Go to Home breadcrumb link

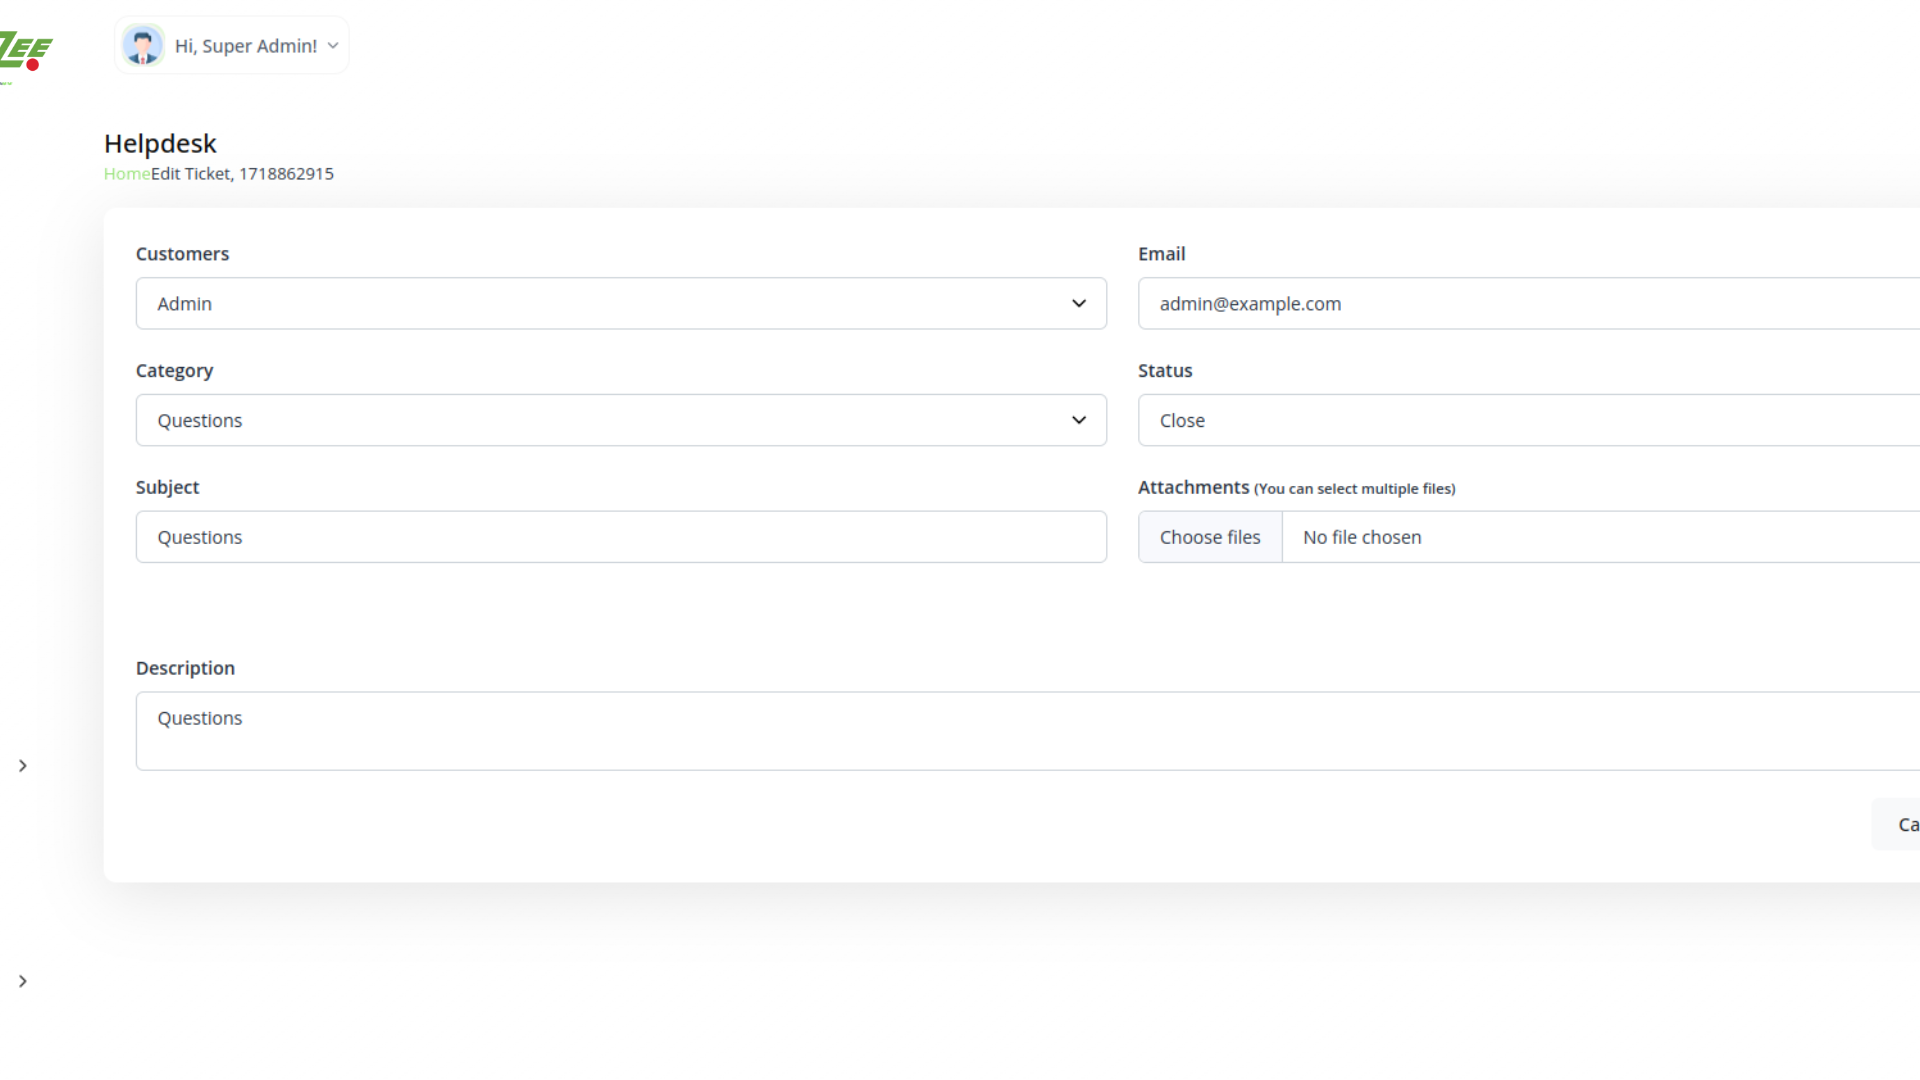tap(127, 174)
